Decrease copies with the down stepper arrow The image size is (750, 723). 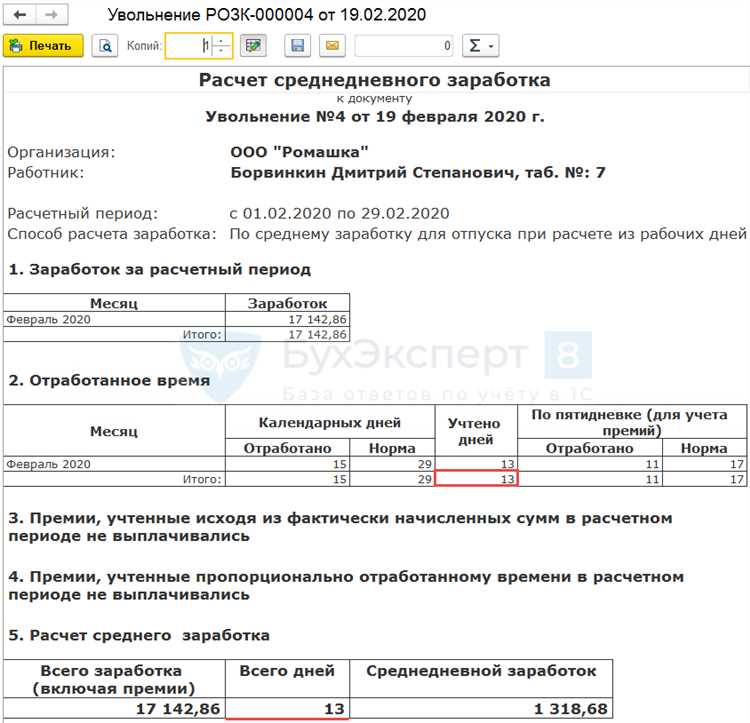[x=221, y=52]
